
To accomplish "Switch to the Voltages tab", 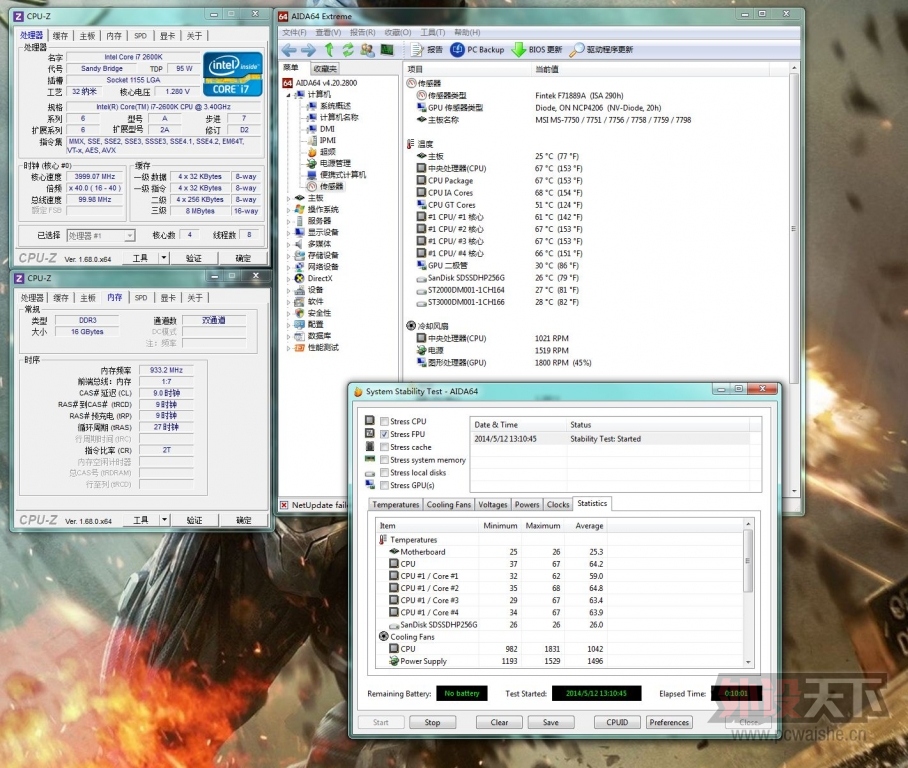I will click(493, 504).
